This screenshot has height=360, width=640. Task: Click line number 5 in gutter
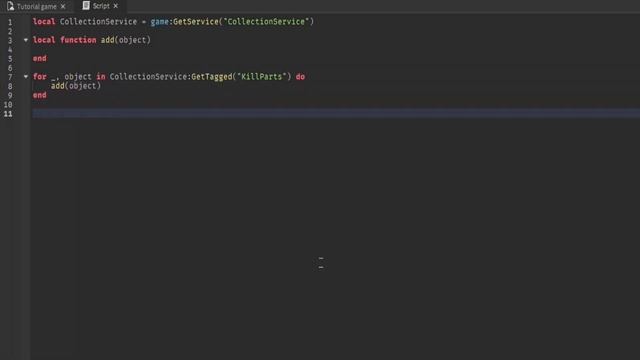point(10,59)
